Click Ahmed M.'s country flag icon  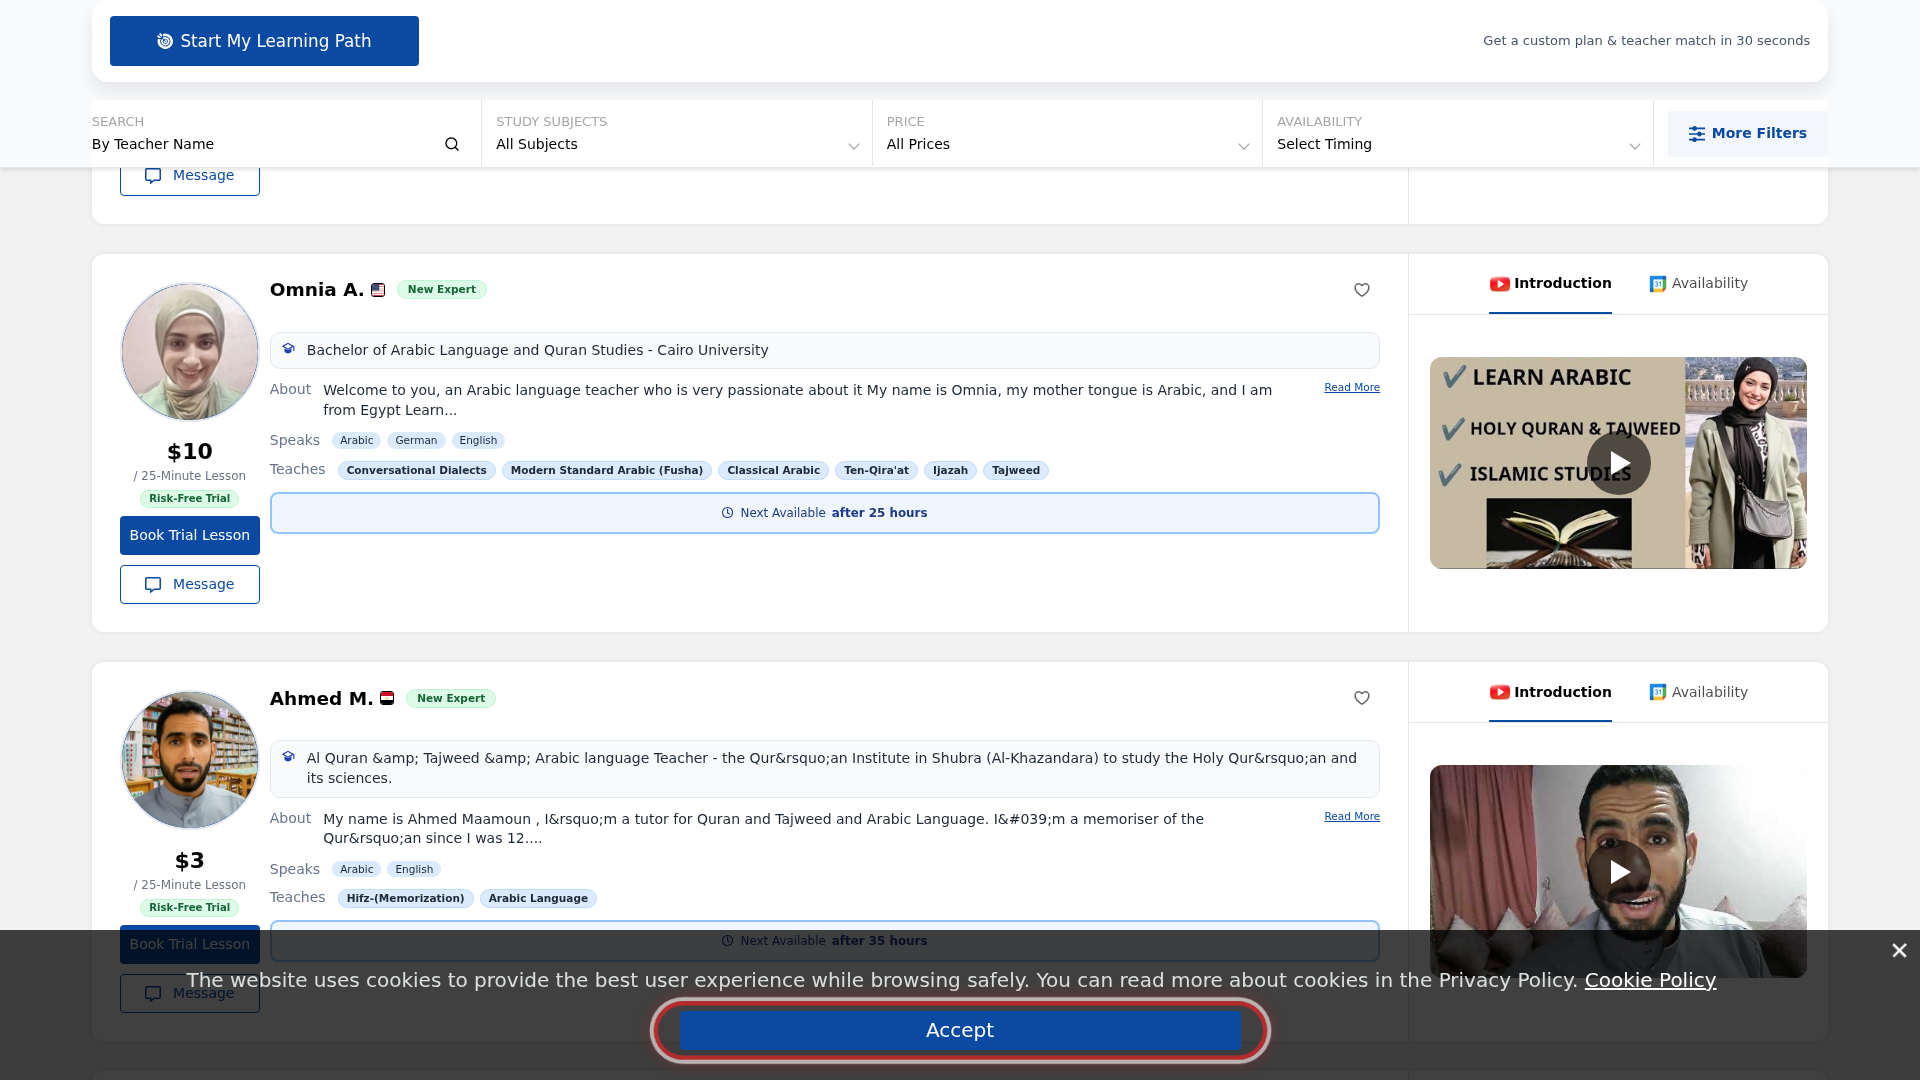387,698
